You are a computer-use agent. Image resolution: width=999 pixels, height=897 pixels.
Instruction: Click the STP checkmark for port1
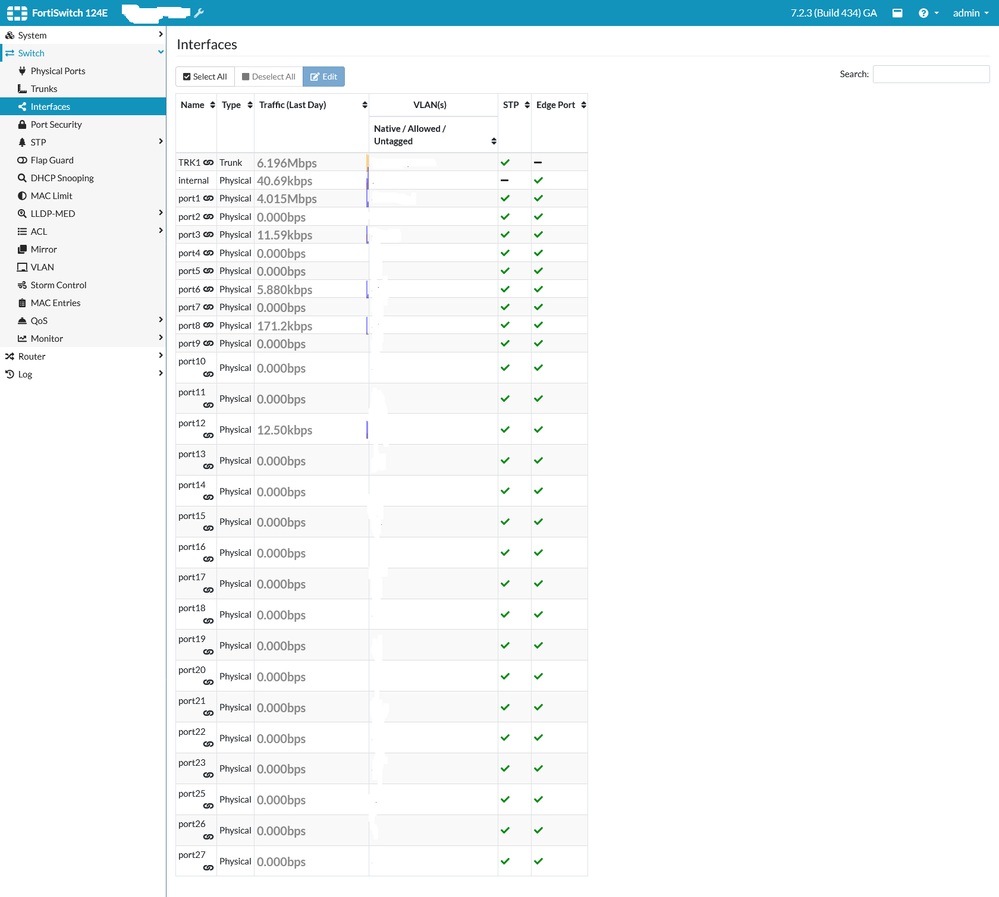pos(505,199)
